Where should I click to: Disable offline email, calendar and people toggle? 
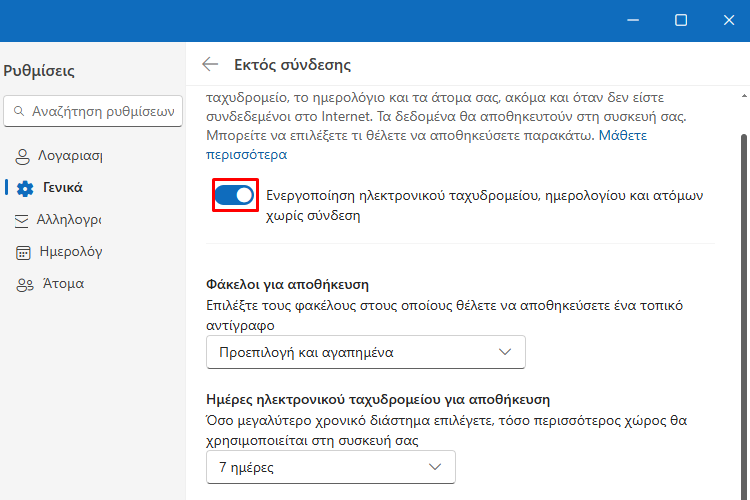point(234,195)
